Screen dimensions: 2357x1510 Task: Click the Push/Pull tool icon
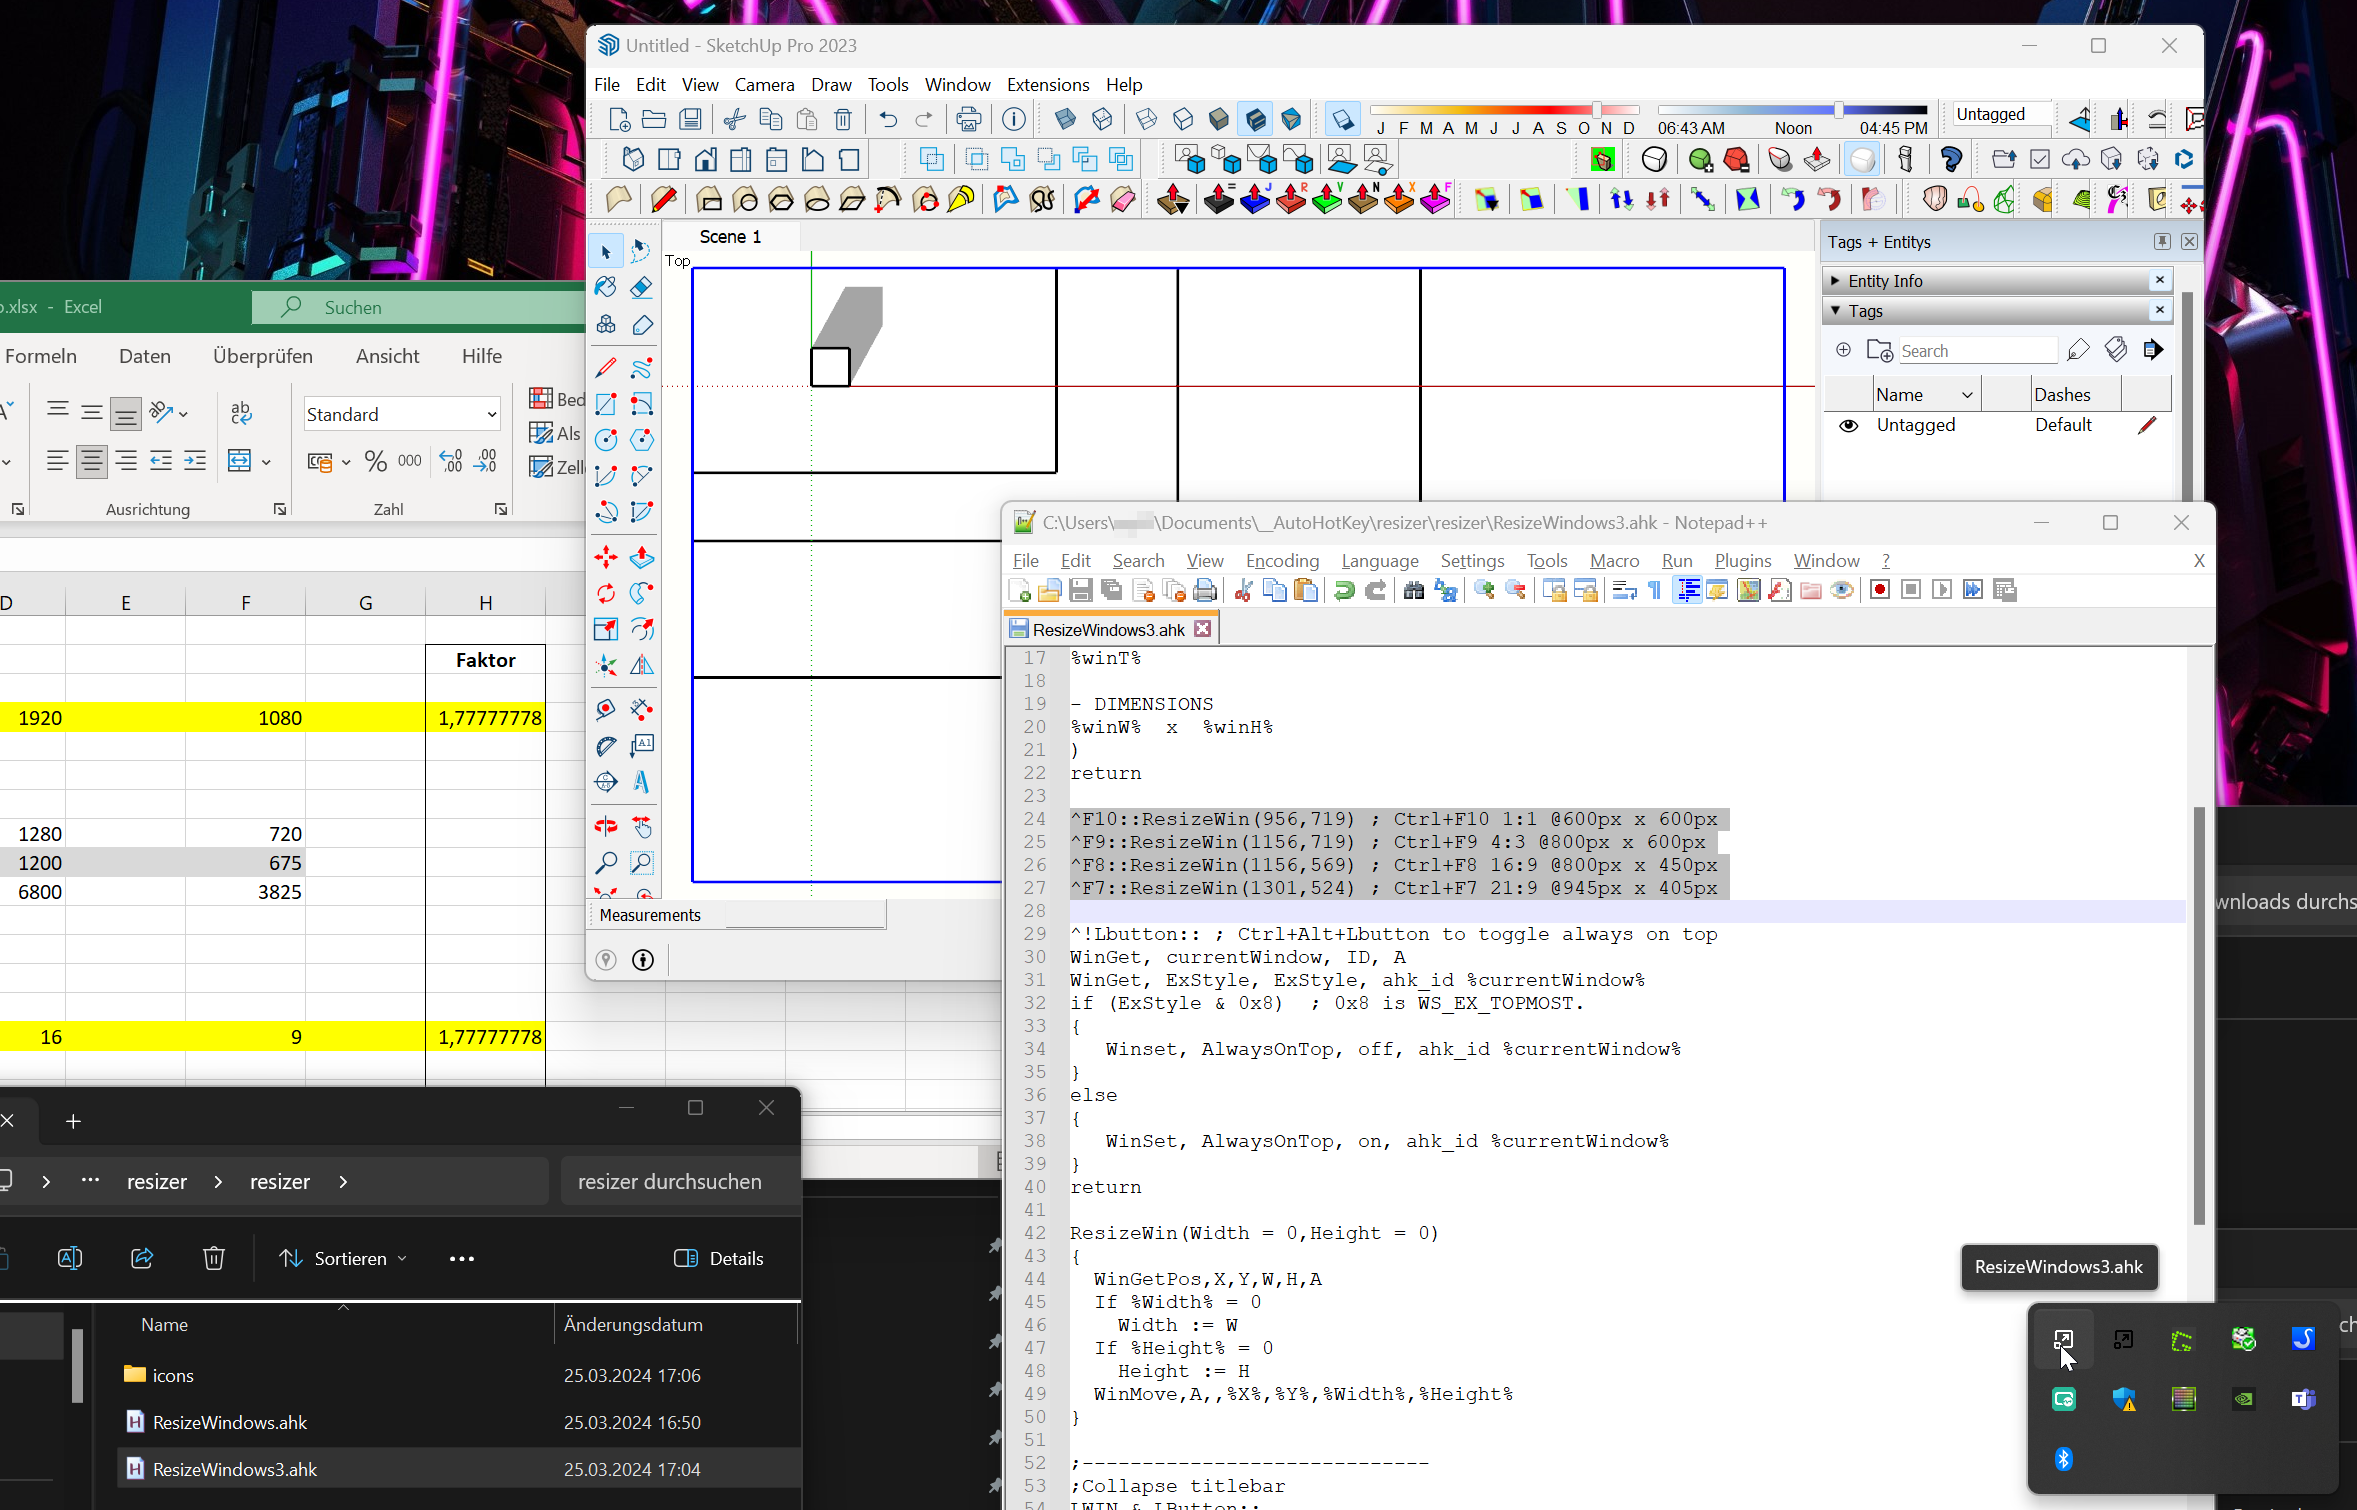pyautogui.click(x=642, y=558)
